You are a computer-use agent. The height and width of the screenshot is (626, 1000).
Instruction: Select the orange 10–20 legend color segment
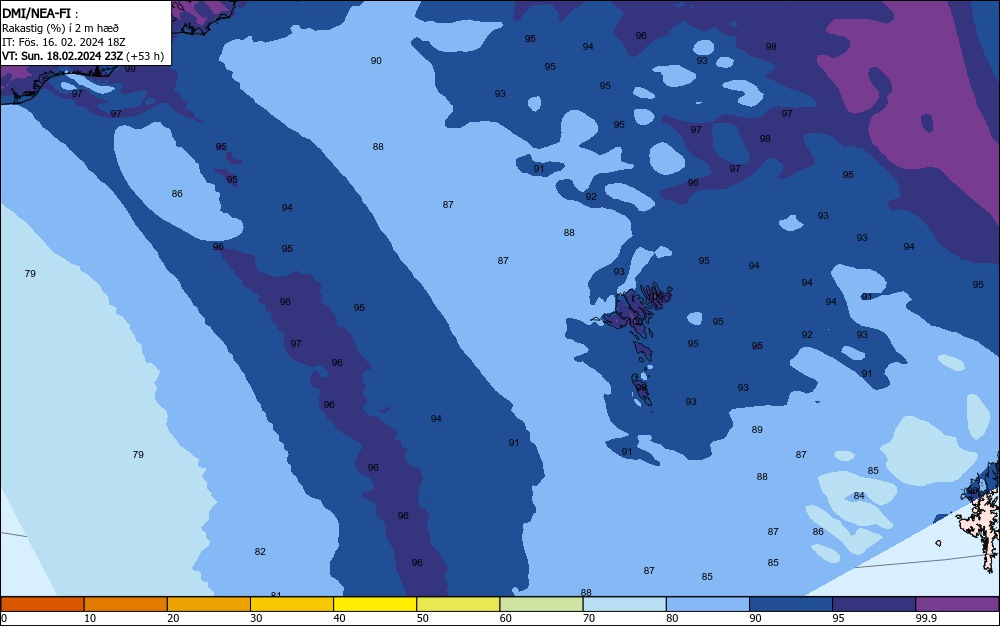[126, 604]
